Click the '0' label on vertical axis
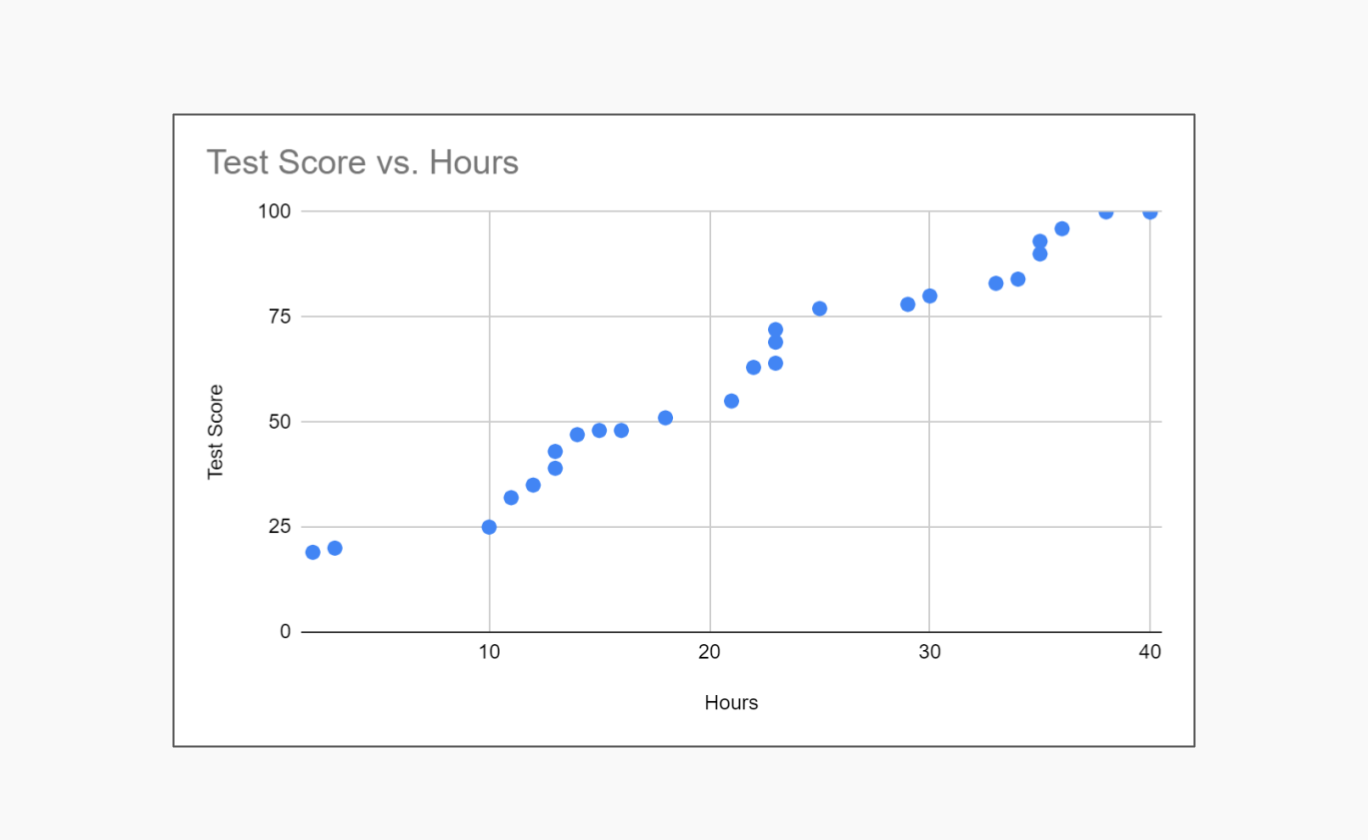Viewport: 1368px width, 840px height. 285,632
